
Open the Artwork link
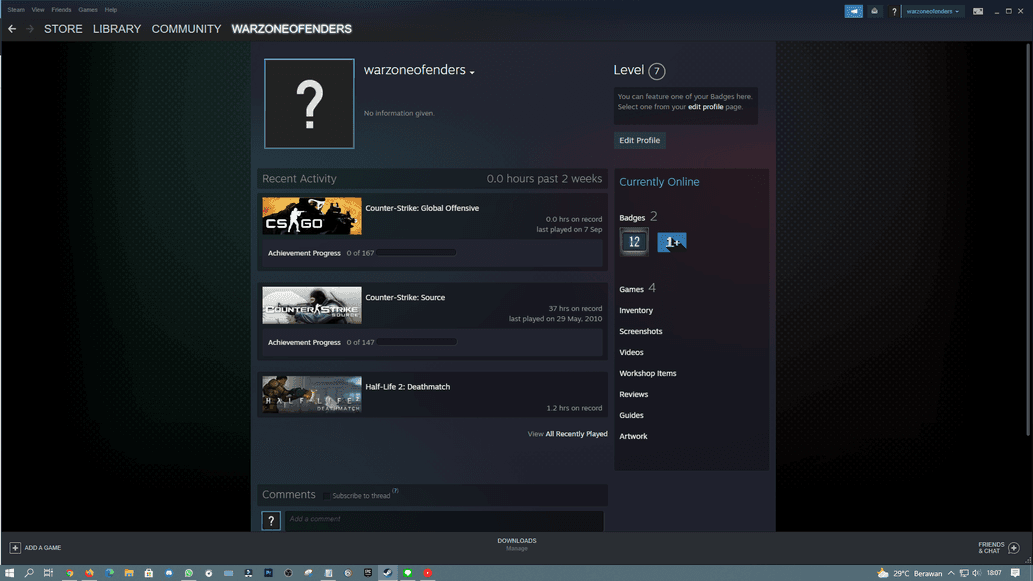633,436
